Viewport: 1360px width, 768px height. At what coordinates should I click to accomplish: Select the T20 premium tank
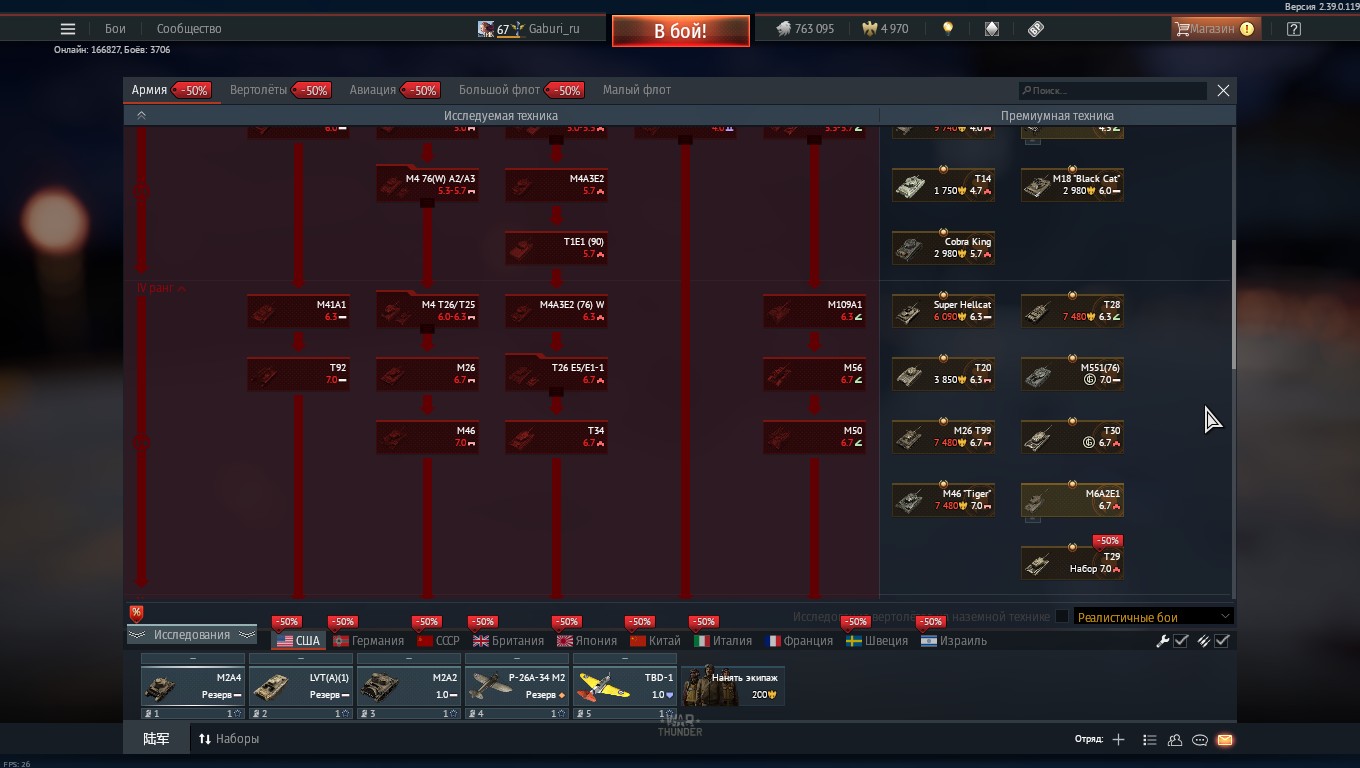tap(943, 374)
